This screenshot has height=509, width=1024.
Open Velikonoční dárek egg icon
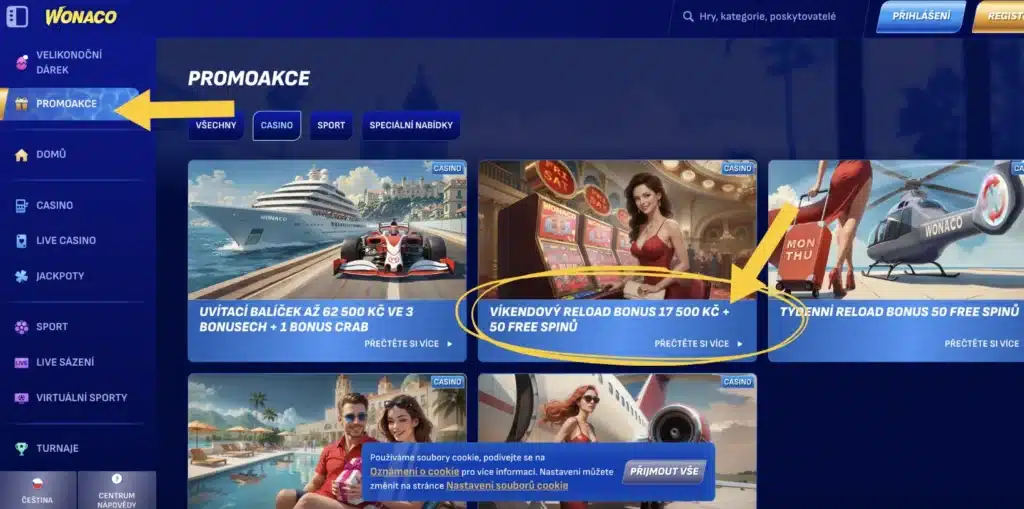21,62
